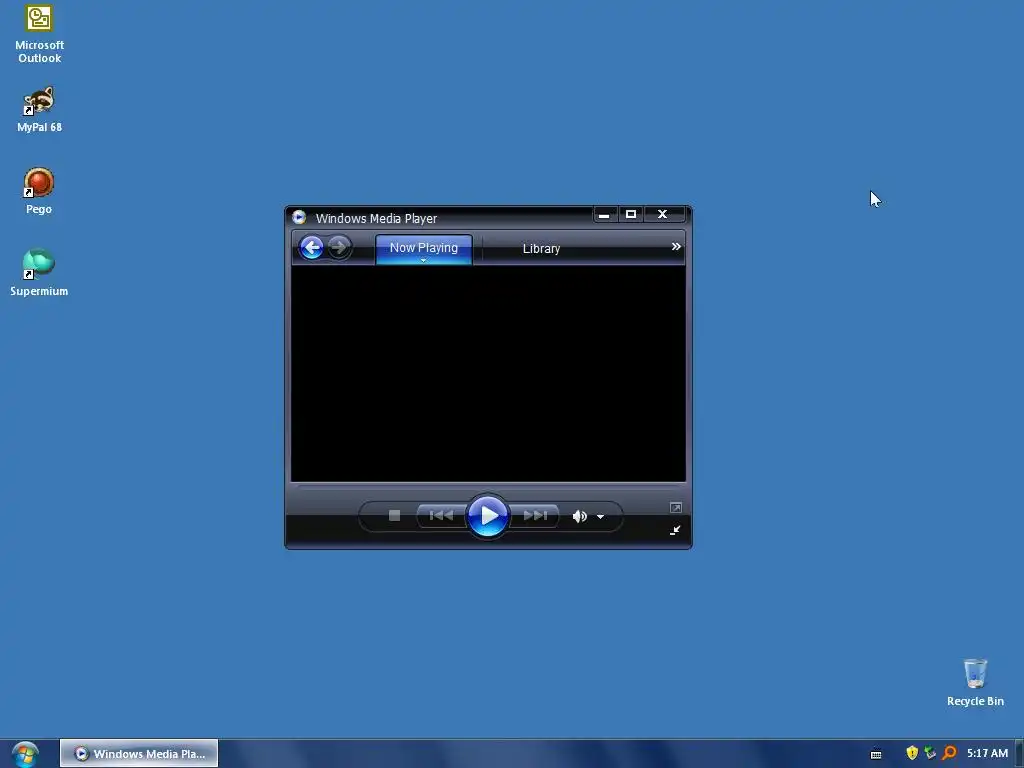Go back with the blue Back arrow
This screenshot has width=1024, height=768.
pos(312,248)
